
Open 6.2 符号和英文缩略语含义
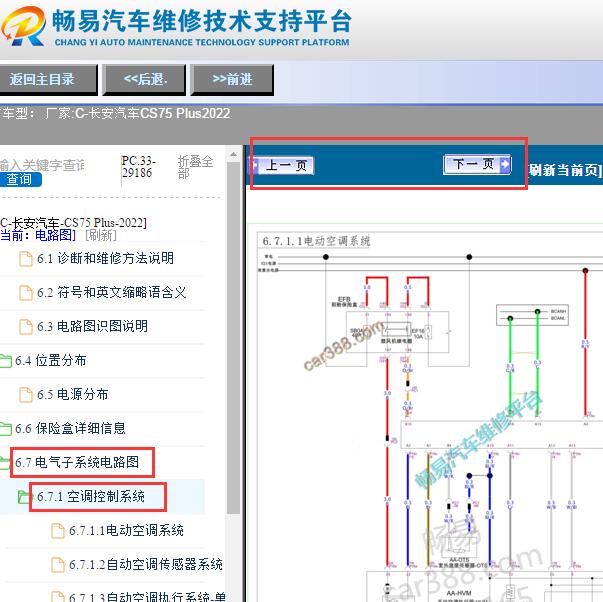click(112, 292)
